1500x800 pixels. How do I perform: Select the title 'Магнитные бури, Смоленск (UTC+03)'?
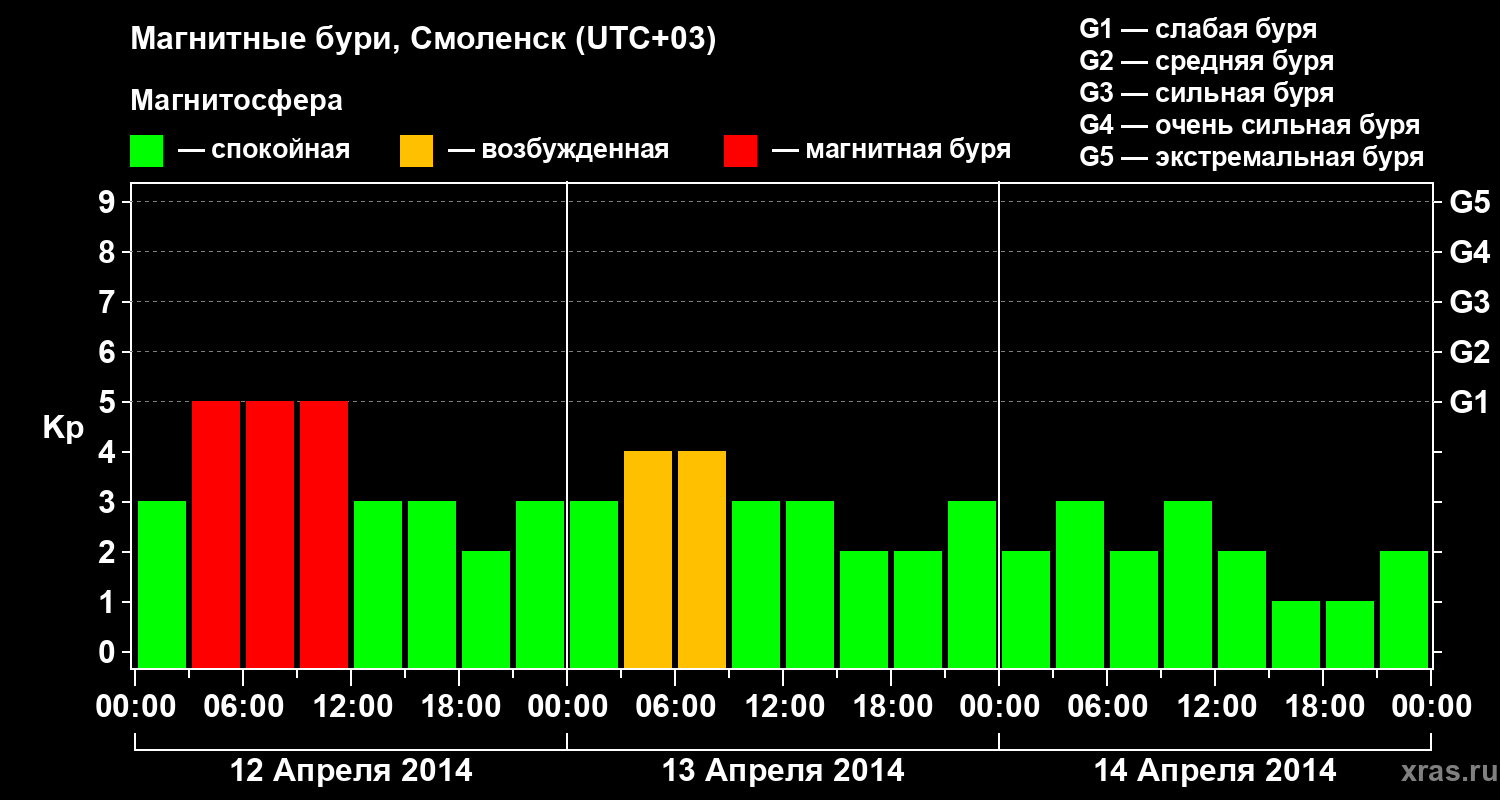click(x=424, y=41)
